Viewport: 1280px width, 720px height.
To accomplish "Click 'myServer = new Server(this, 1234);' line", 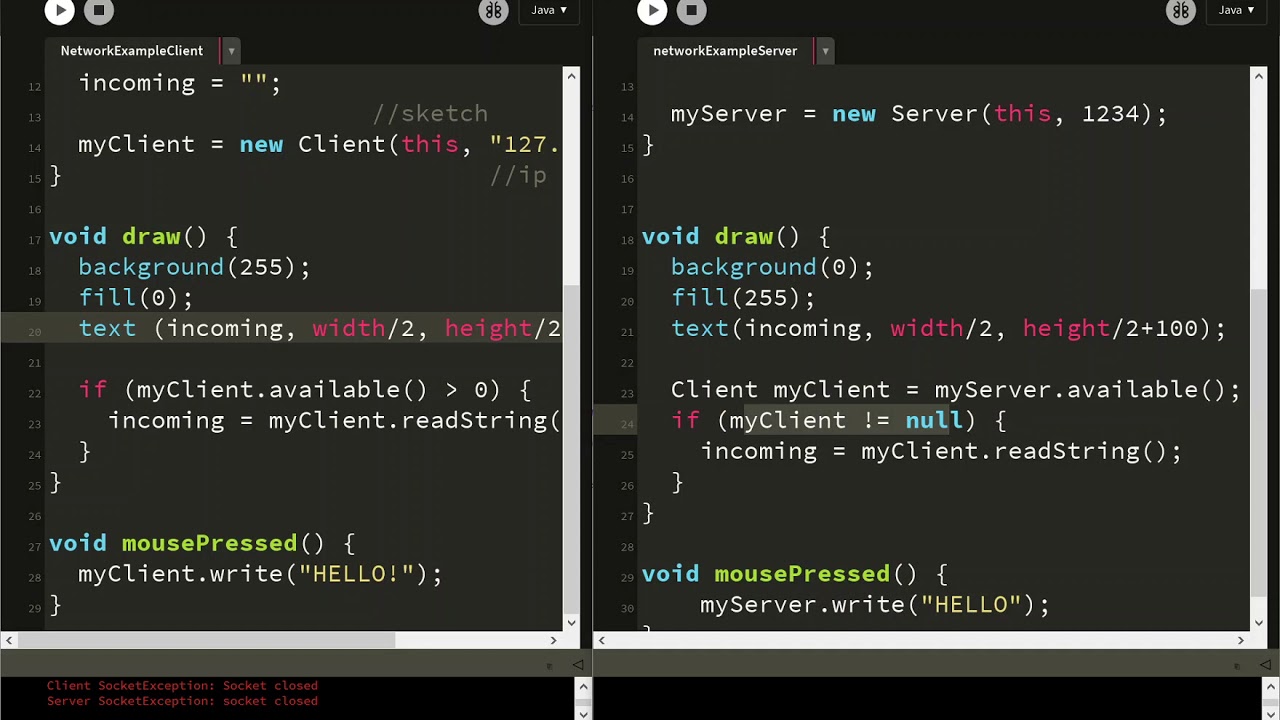I will click(918, 114).
